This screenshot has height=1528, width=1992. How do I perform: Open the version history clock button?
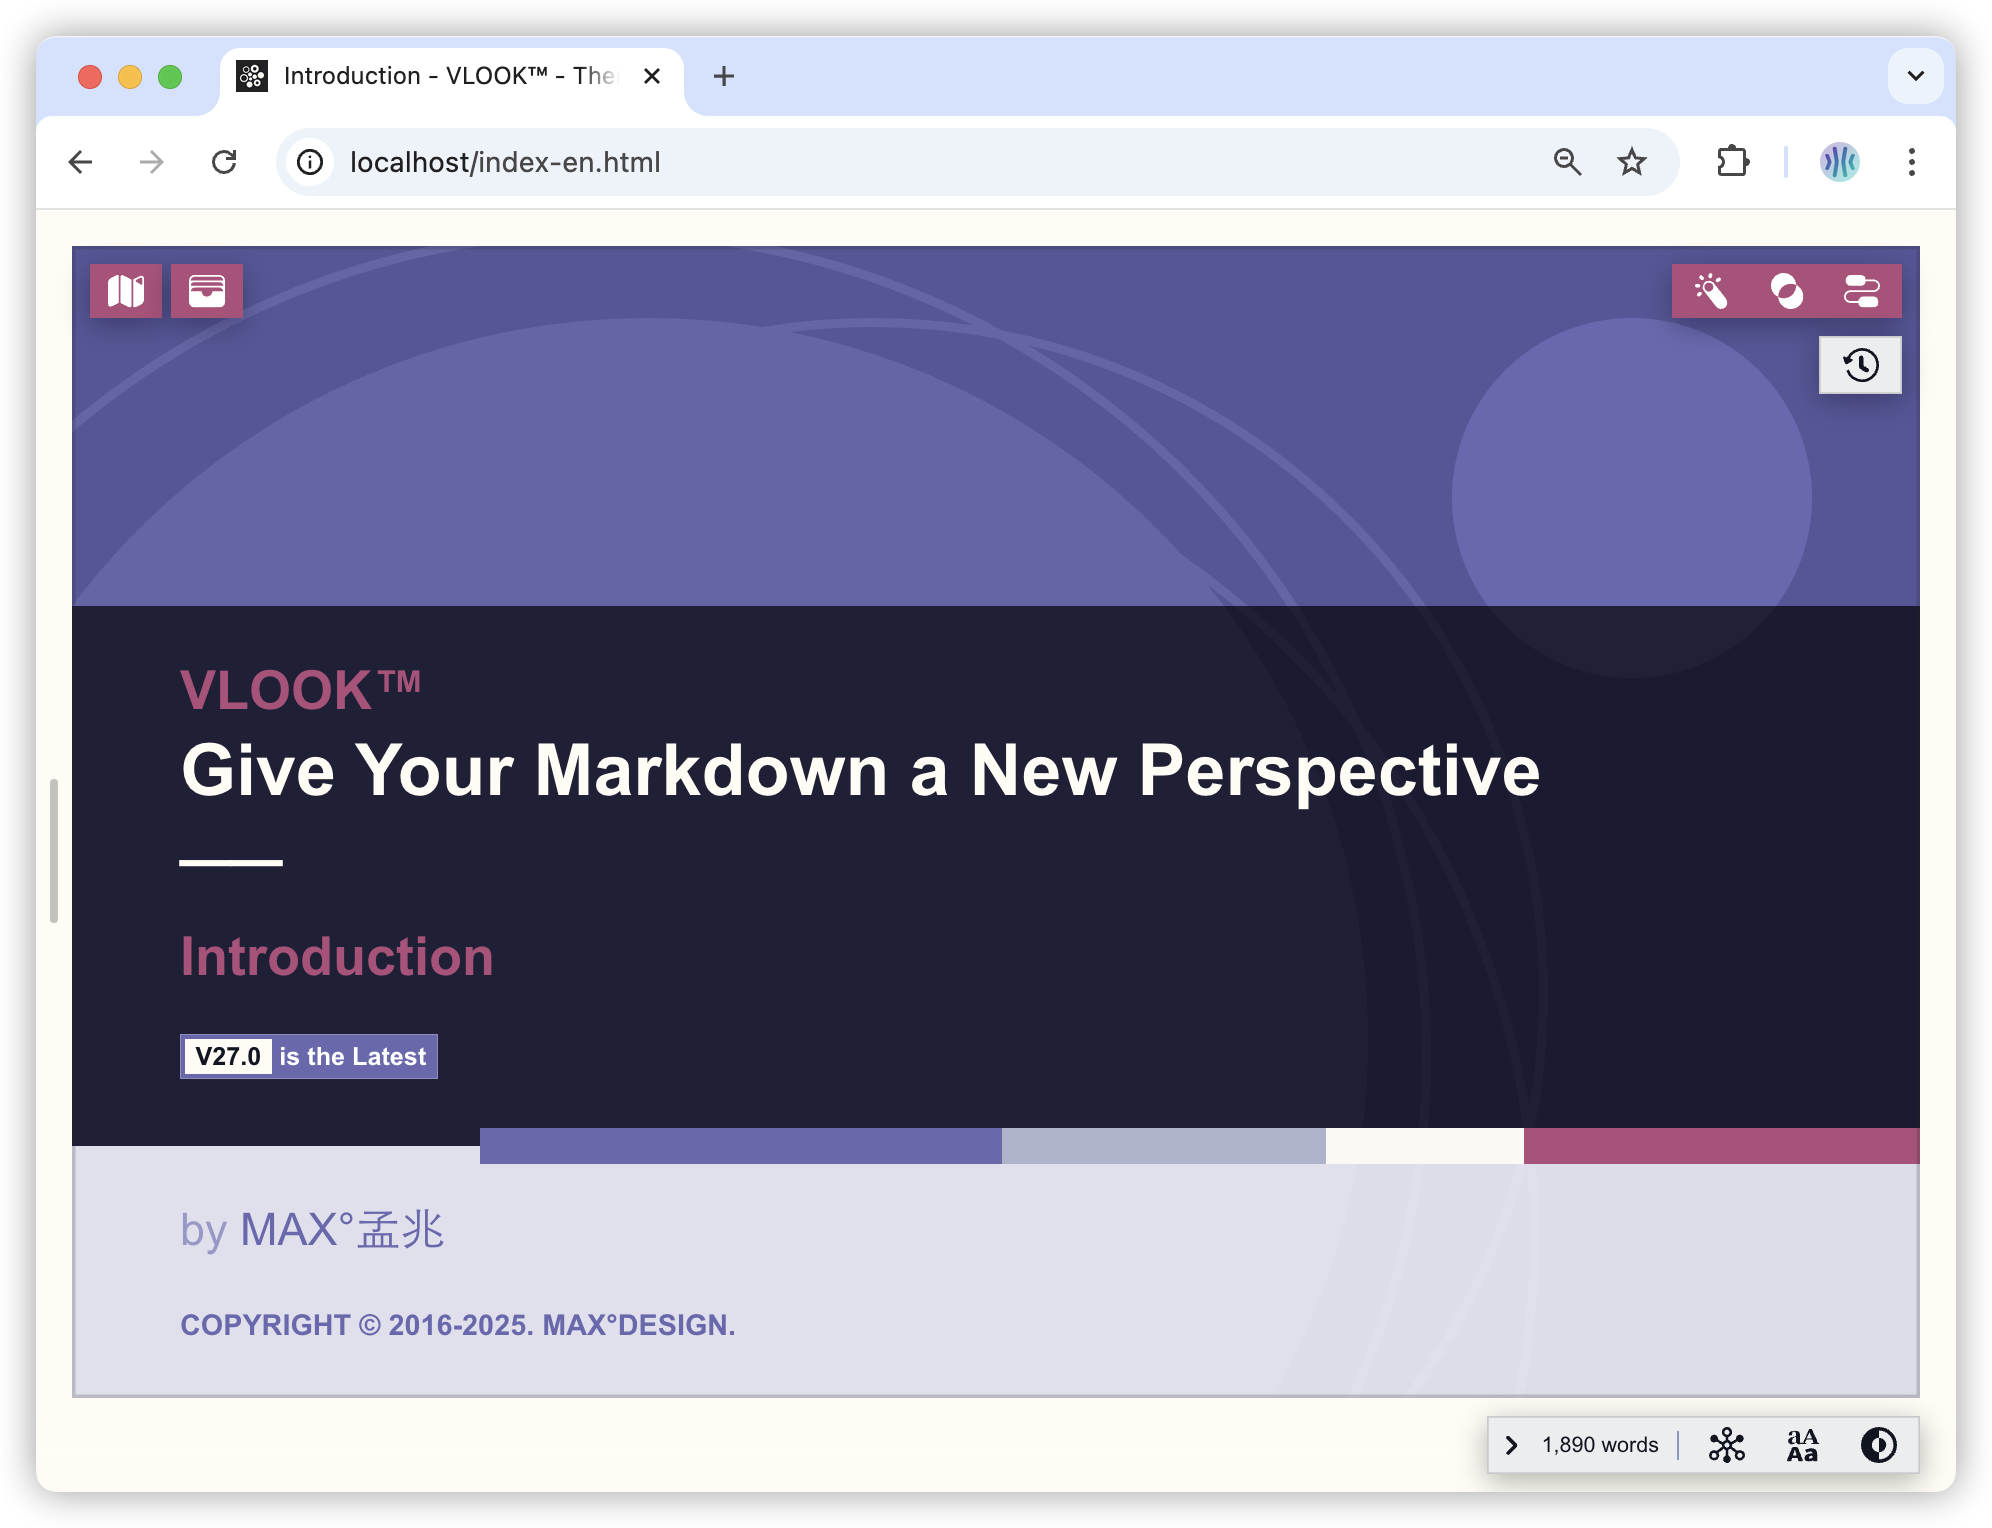click(1860, 365)
